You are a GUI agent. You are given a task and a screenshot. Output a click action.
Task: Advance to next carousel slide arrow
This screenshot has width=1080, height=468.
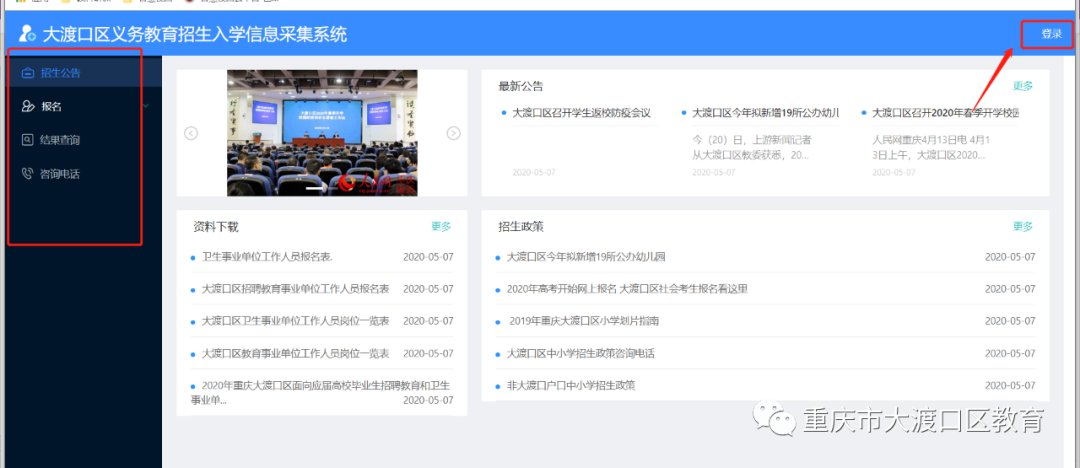point(453,133)
